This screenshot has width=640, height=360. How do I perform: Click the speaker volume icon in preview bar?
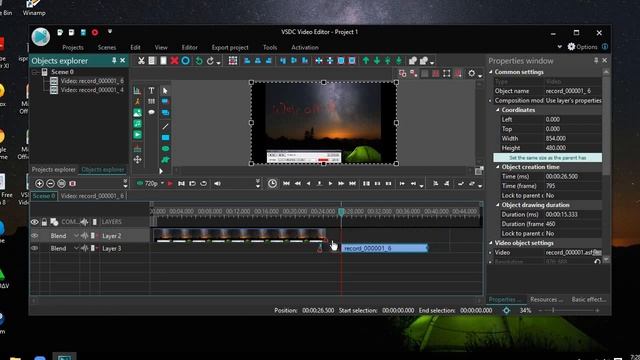tap(218, 184)
